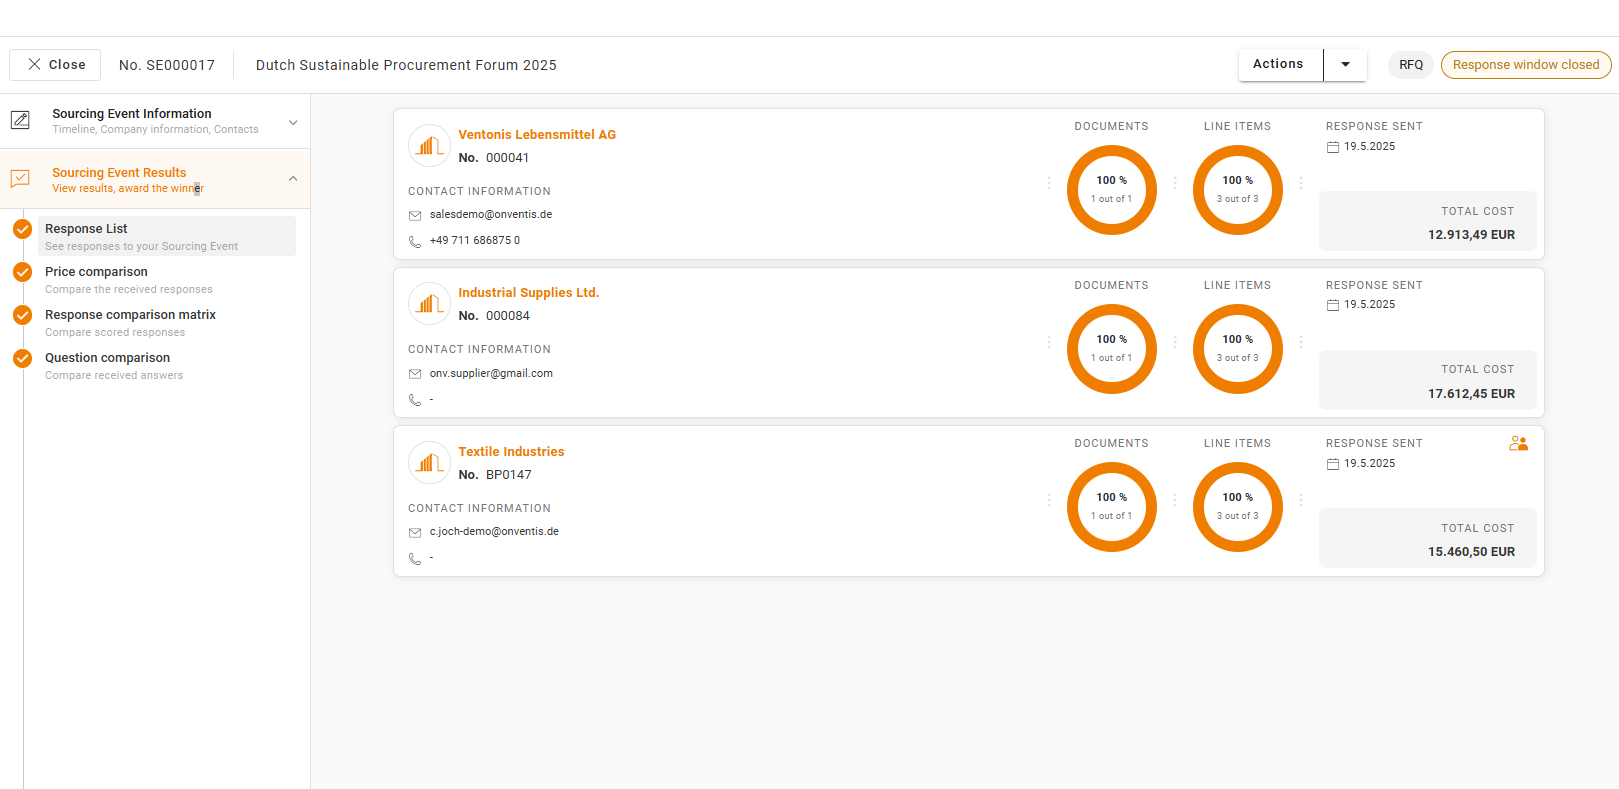Click the orange checkmark beside Response List

[22, 229]
